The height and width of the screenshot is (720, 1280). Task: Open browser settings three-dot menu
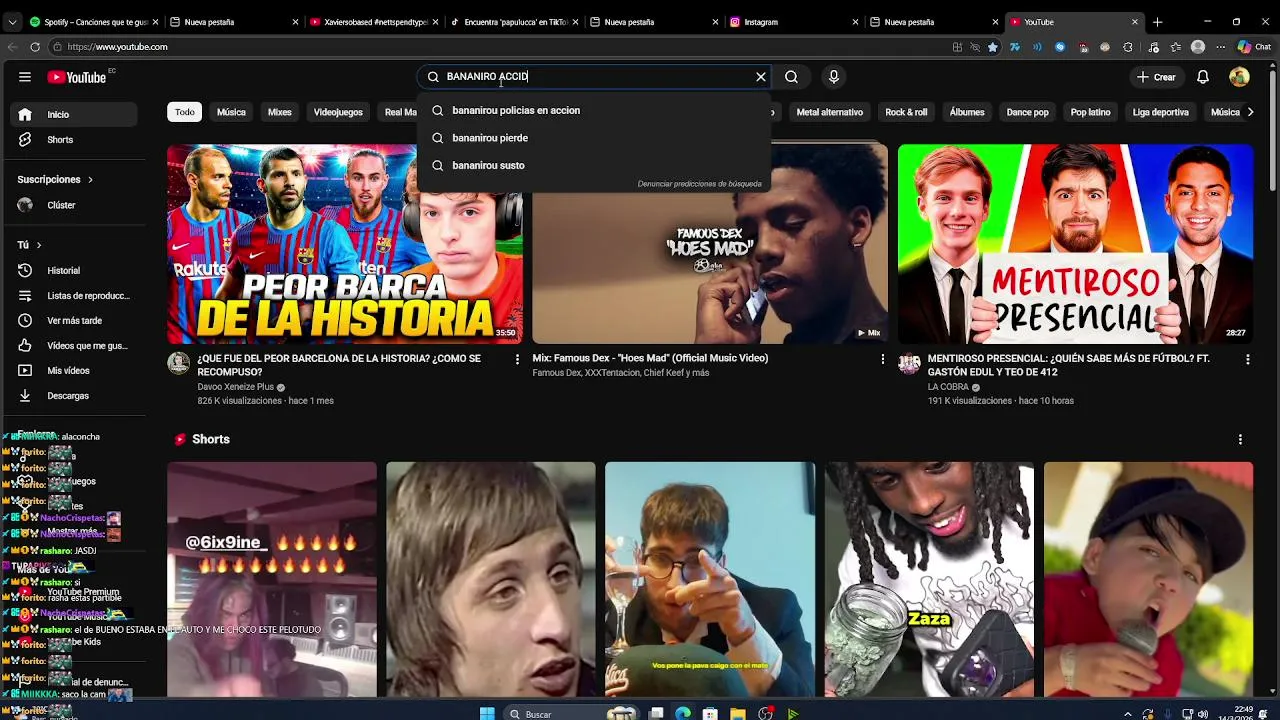(1222, 47)
